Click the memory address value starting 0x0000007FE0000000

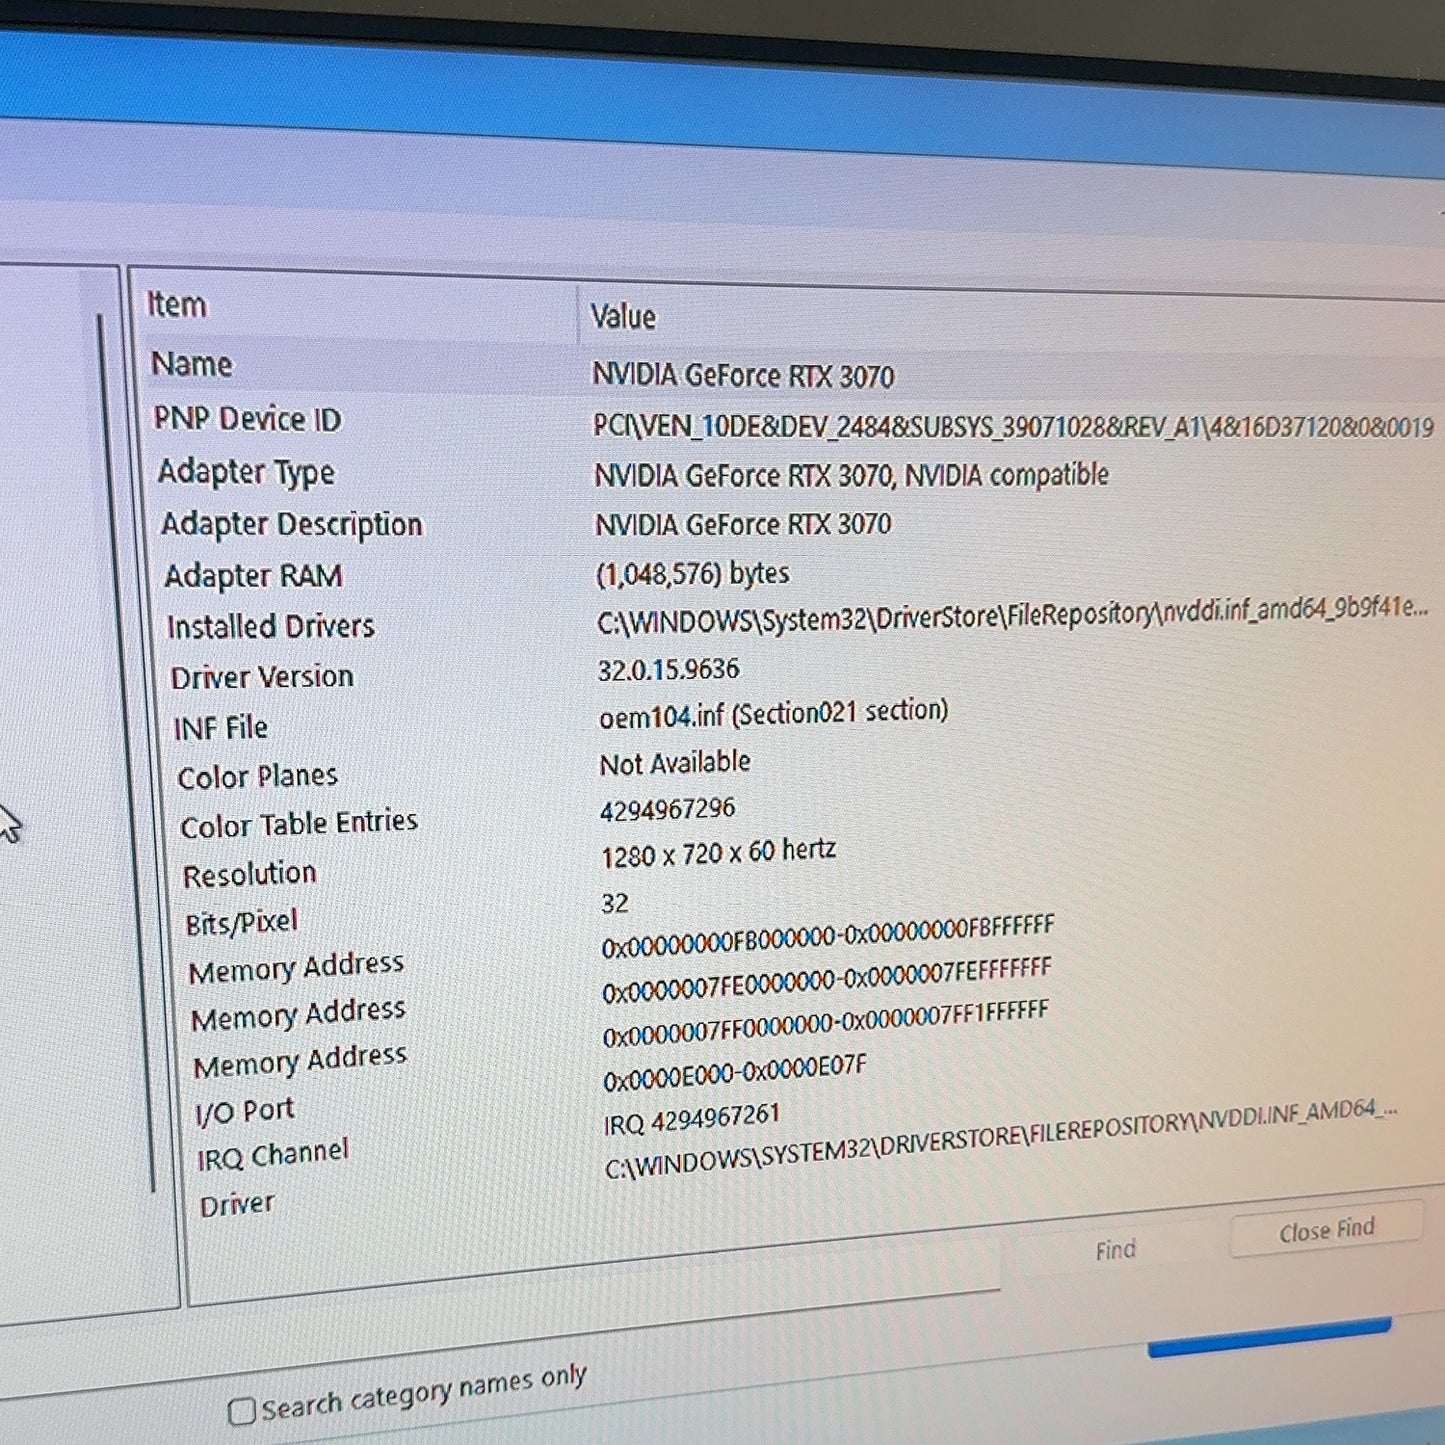coord(827,981)
